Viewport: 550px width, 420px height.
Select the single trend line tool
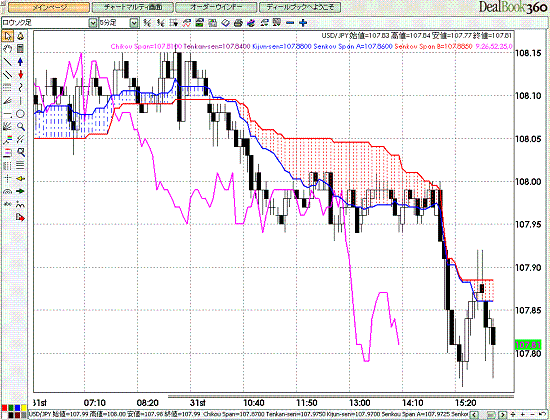tap(8, 62)
